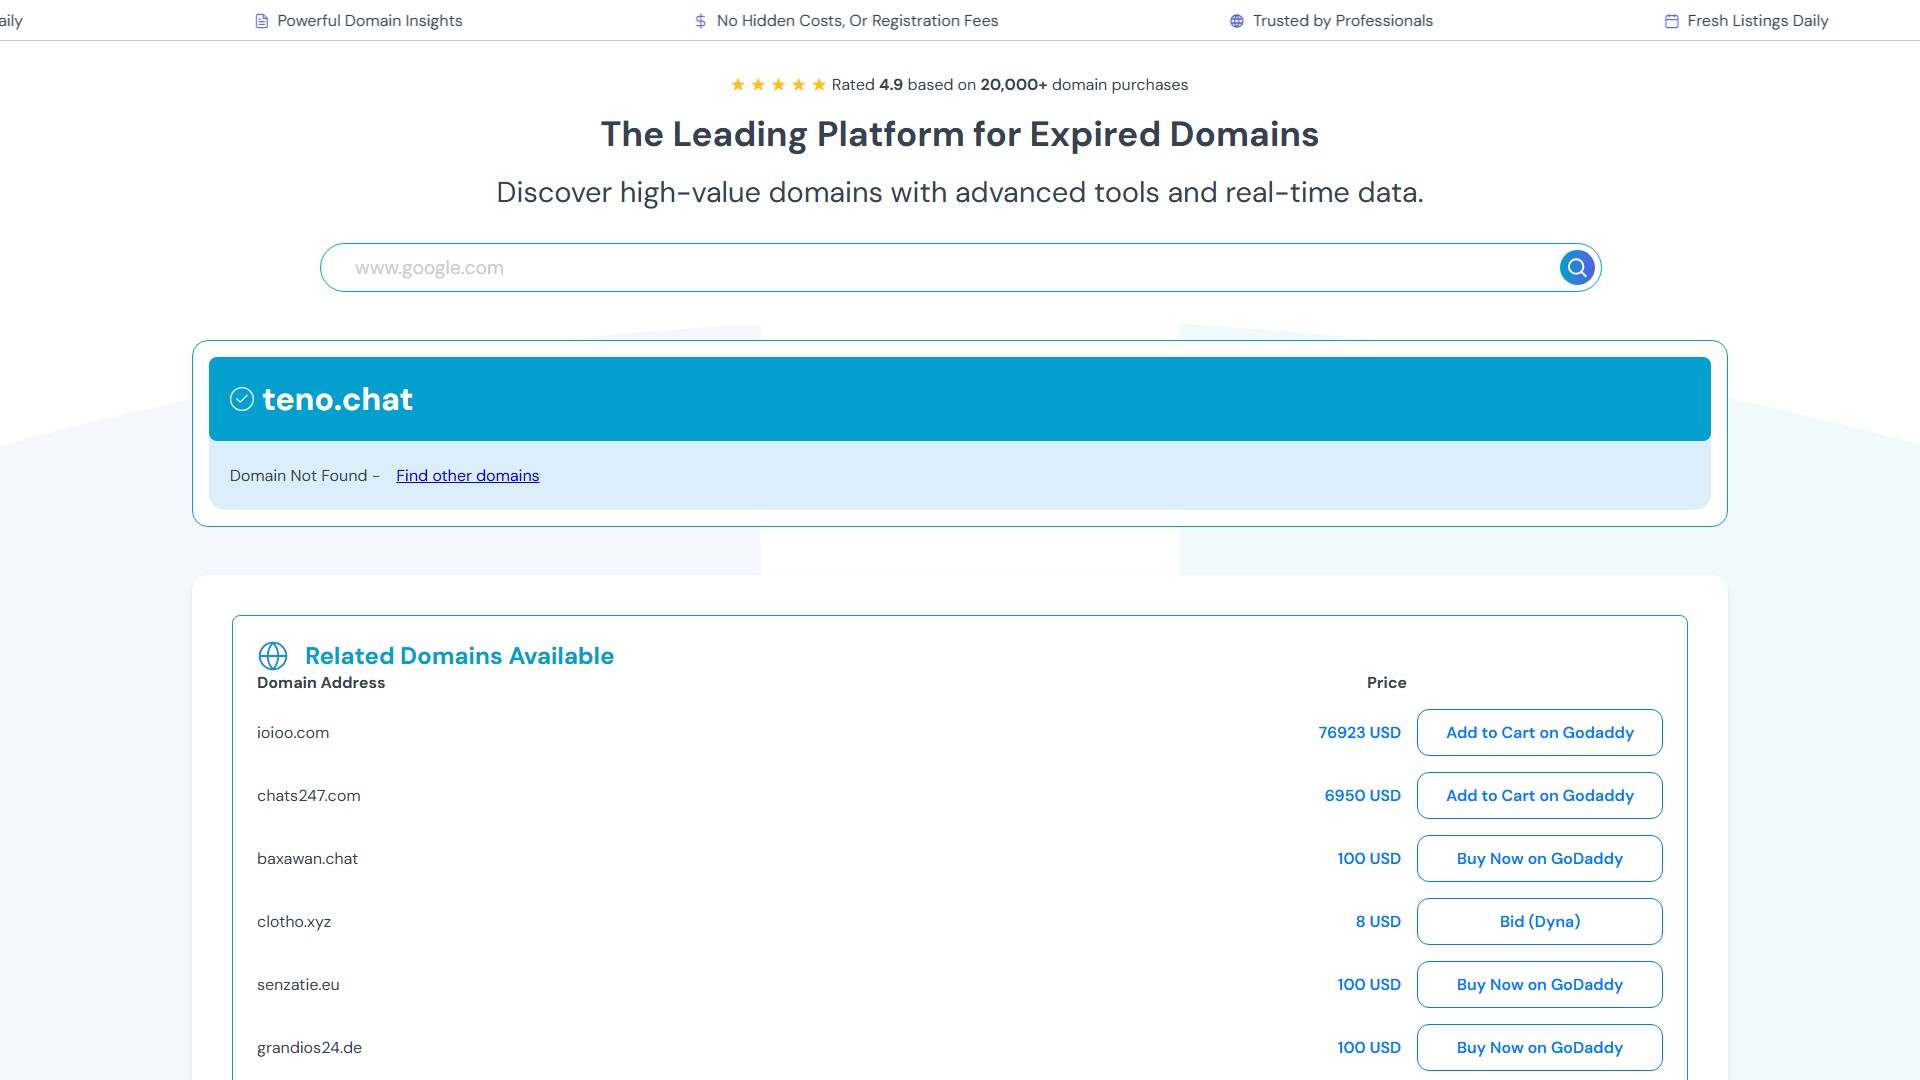Click the 8 USD price for clotho.xyz
The width and height of the screenshot is (1920, 1080).
point(1377,922)
